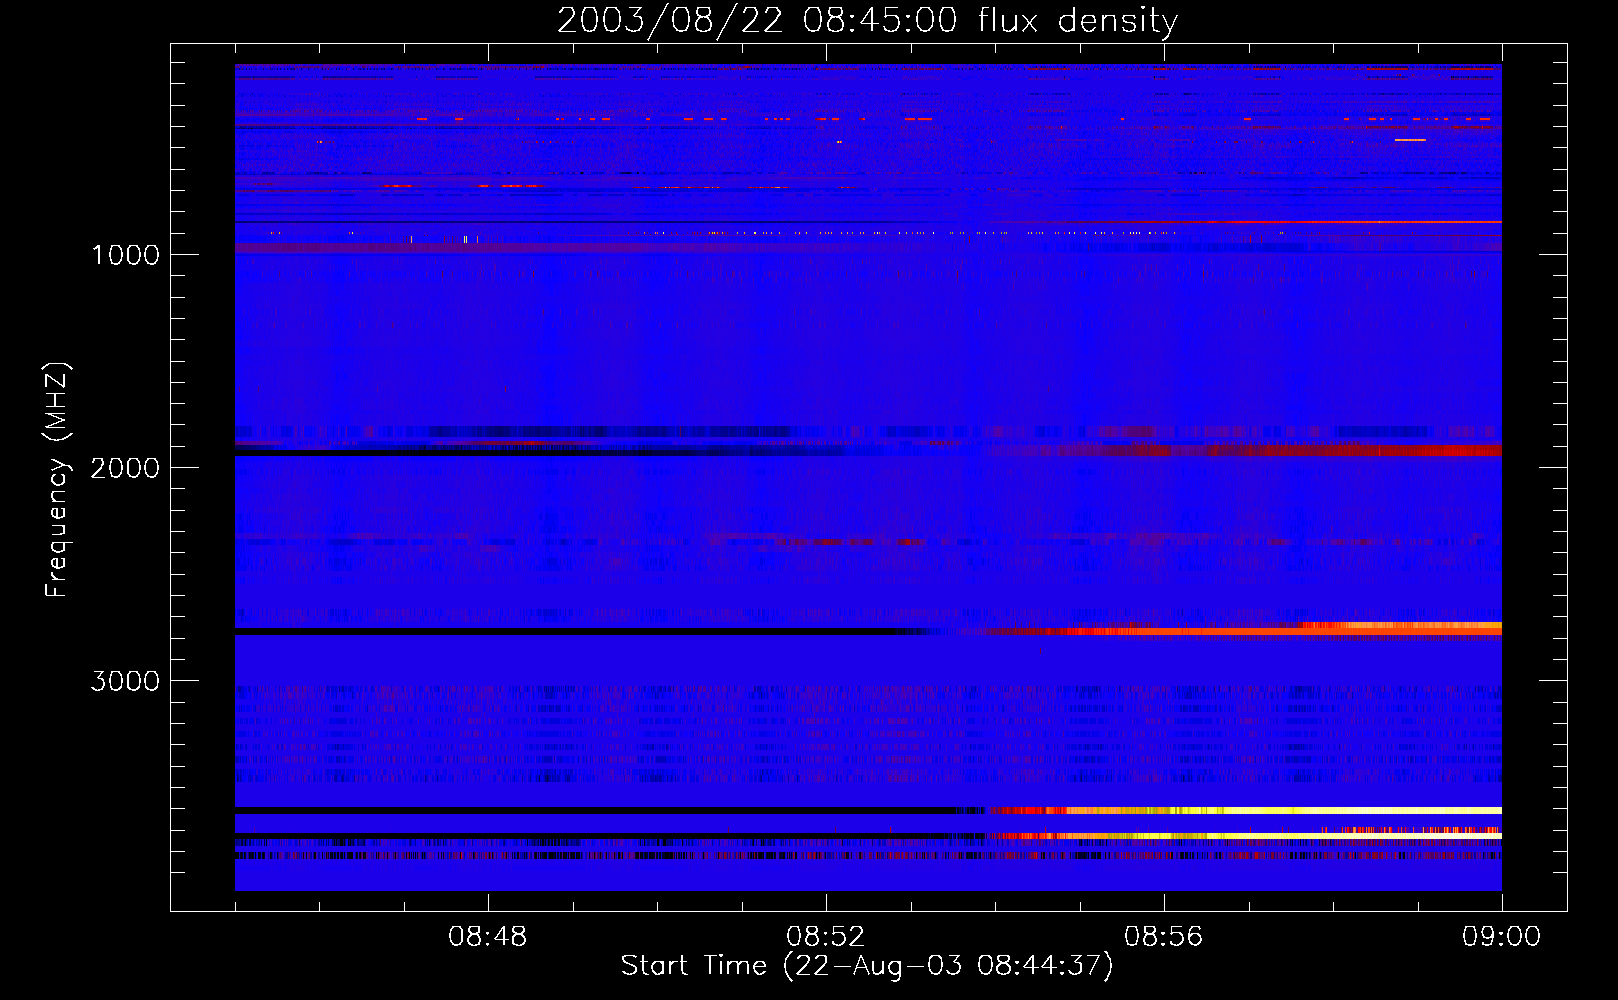Click the '08:56' time tick label
This screenshot has width=1618, height=1000.
(1164, 937)
